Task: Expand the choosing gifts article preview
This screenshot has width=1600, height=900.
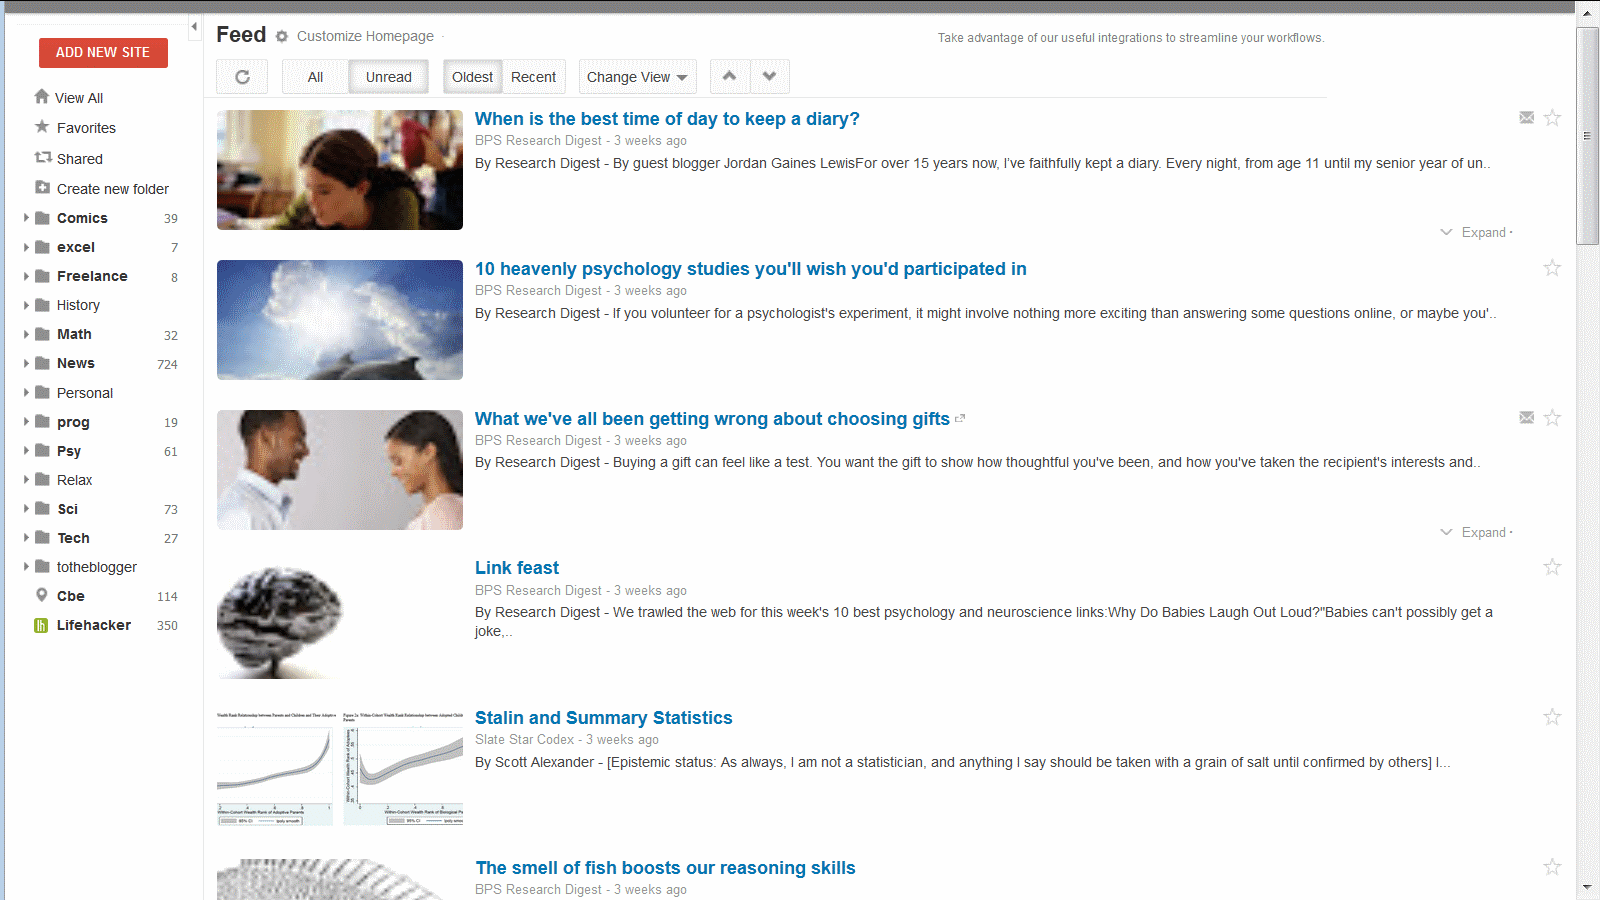Action: pos(1476,532)
